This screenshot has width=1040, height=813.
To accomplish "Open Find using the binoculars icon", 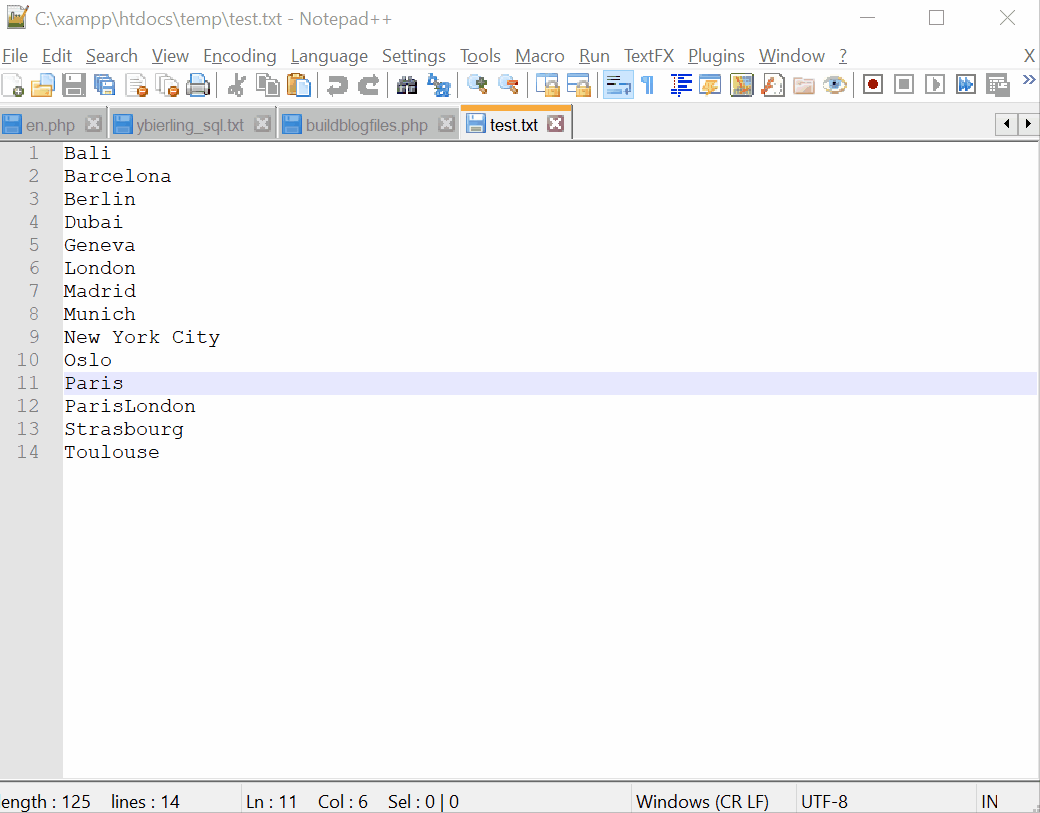I will 407,85.
